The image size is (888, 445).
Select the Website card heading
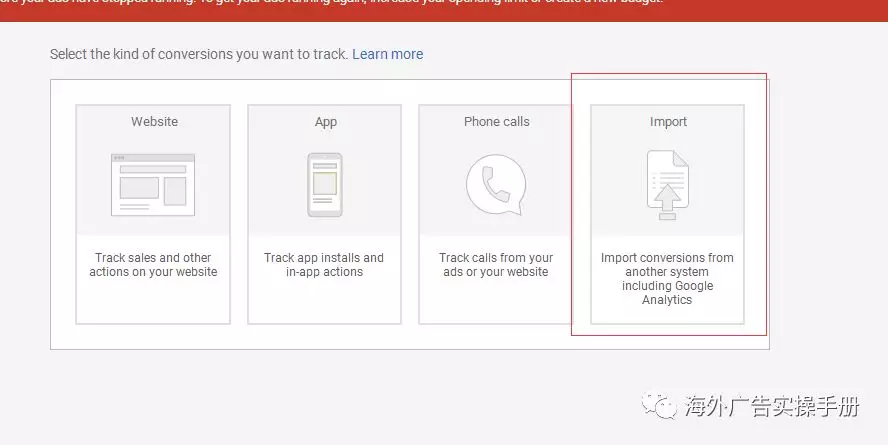154,122
